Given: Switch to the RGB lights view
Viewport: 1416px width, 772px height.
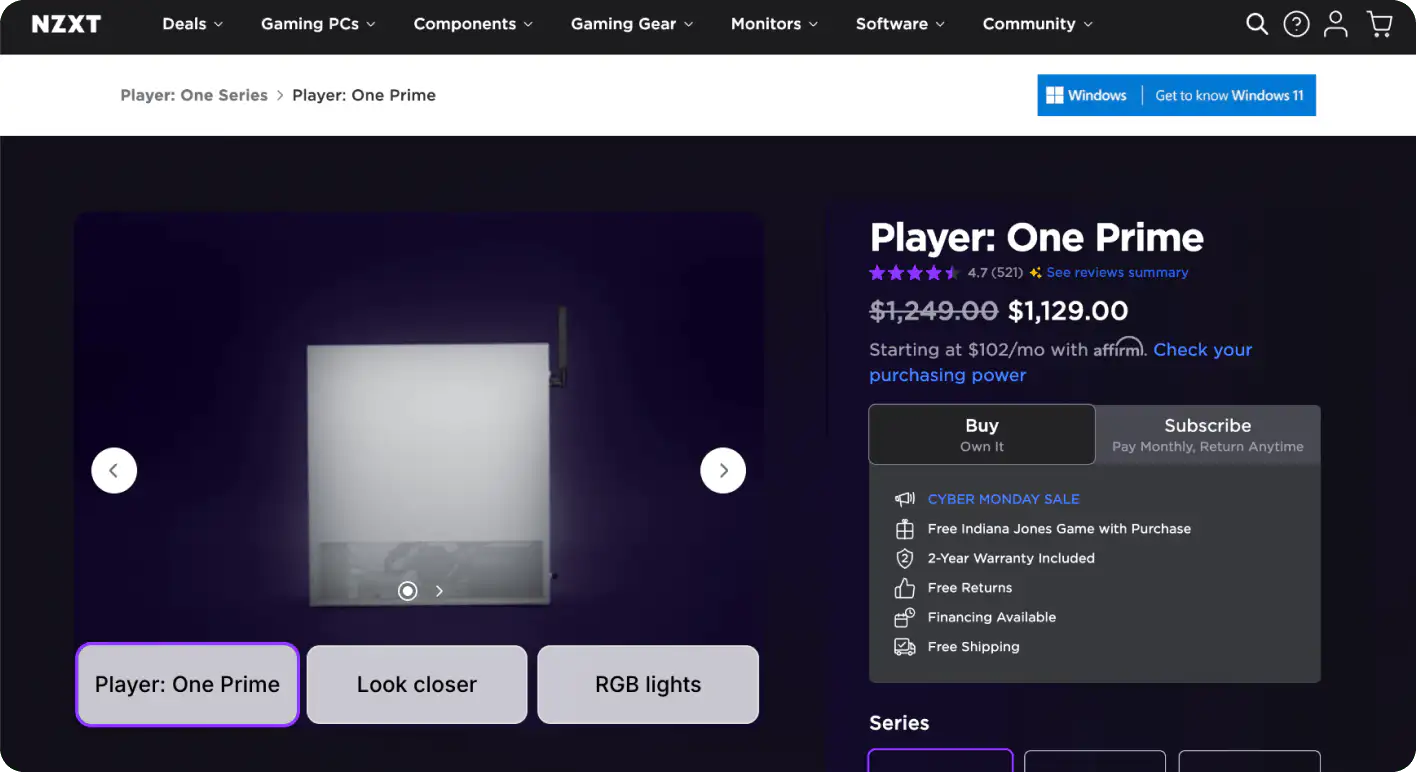Looking at the screenshot, I should [648, 684].
